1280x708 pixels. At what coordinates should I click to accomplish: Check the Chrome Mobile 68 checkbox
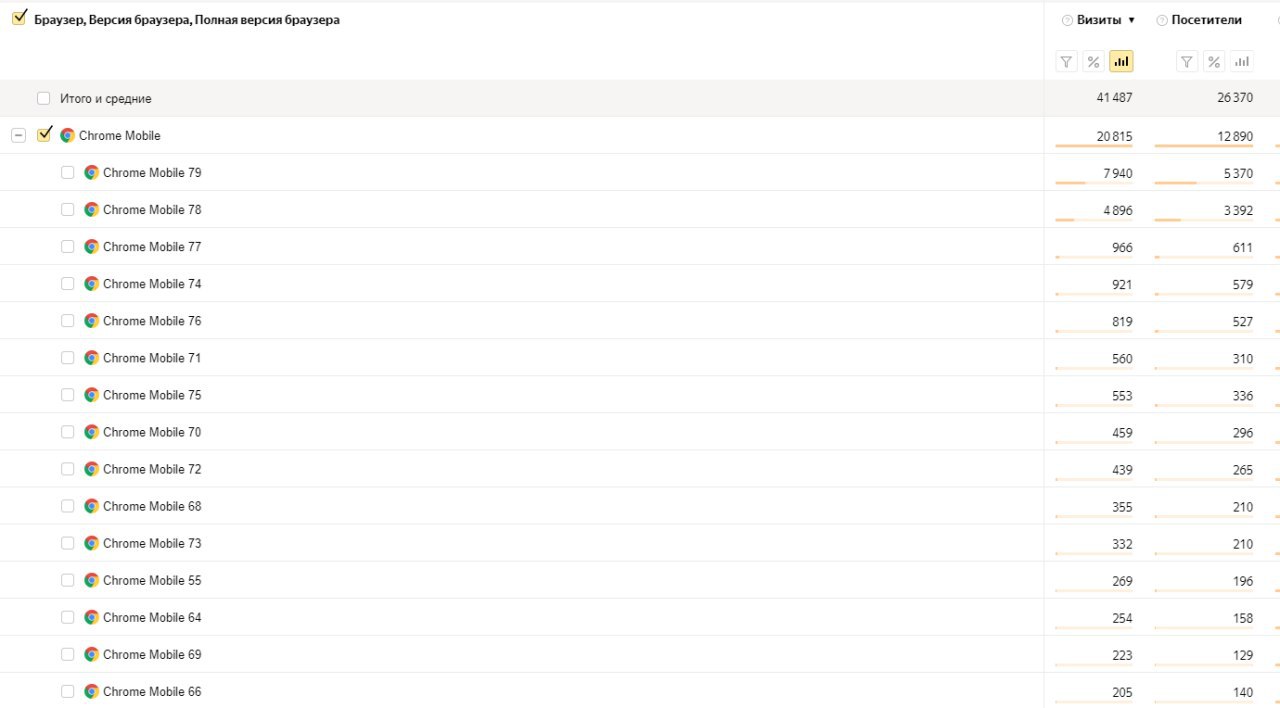point(67,505)
